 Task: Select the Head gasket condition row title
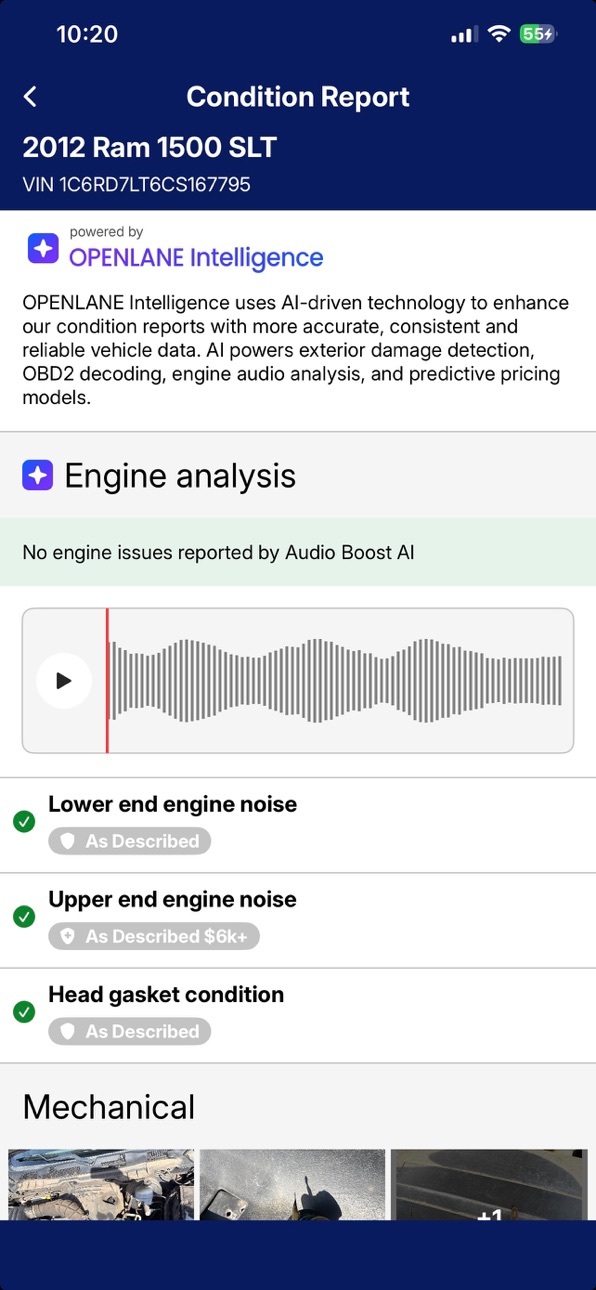(x=166, y=994)
